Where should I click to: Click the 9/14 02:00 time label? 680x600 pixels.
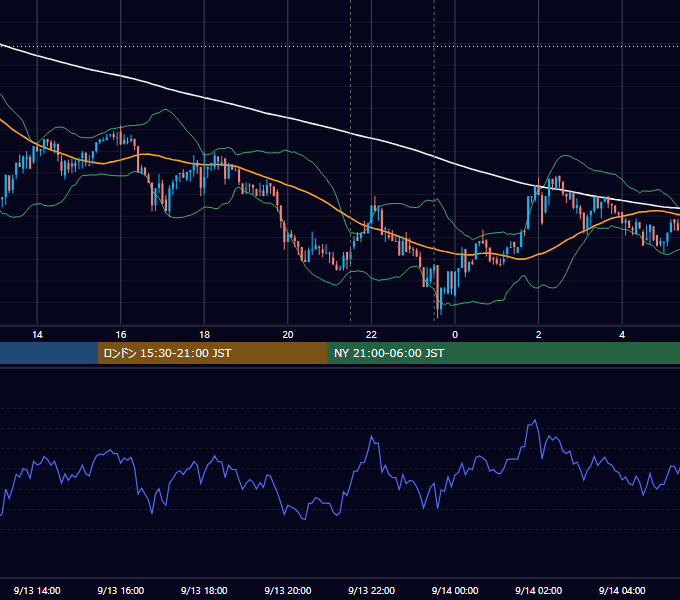[539, 590]
